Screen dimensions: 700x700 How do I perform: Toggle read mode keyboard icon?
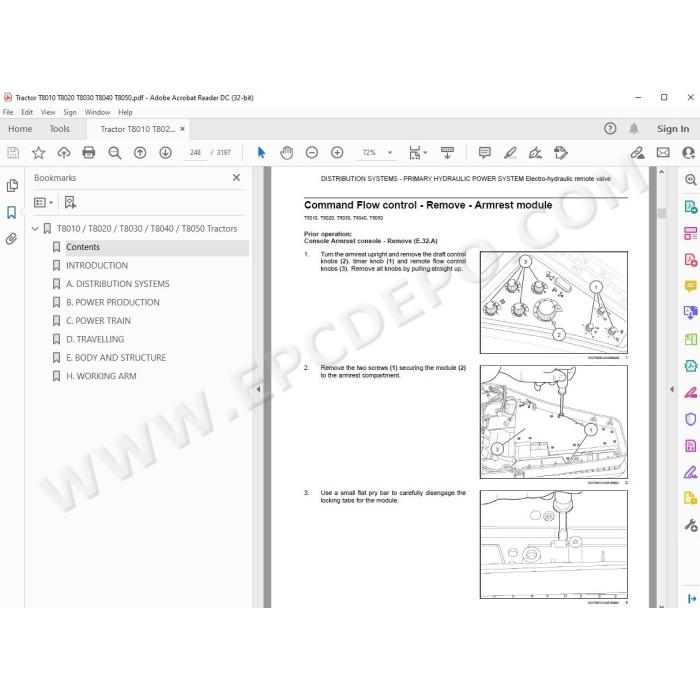447,153
